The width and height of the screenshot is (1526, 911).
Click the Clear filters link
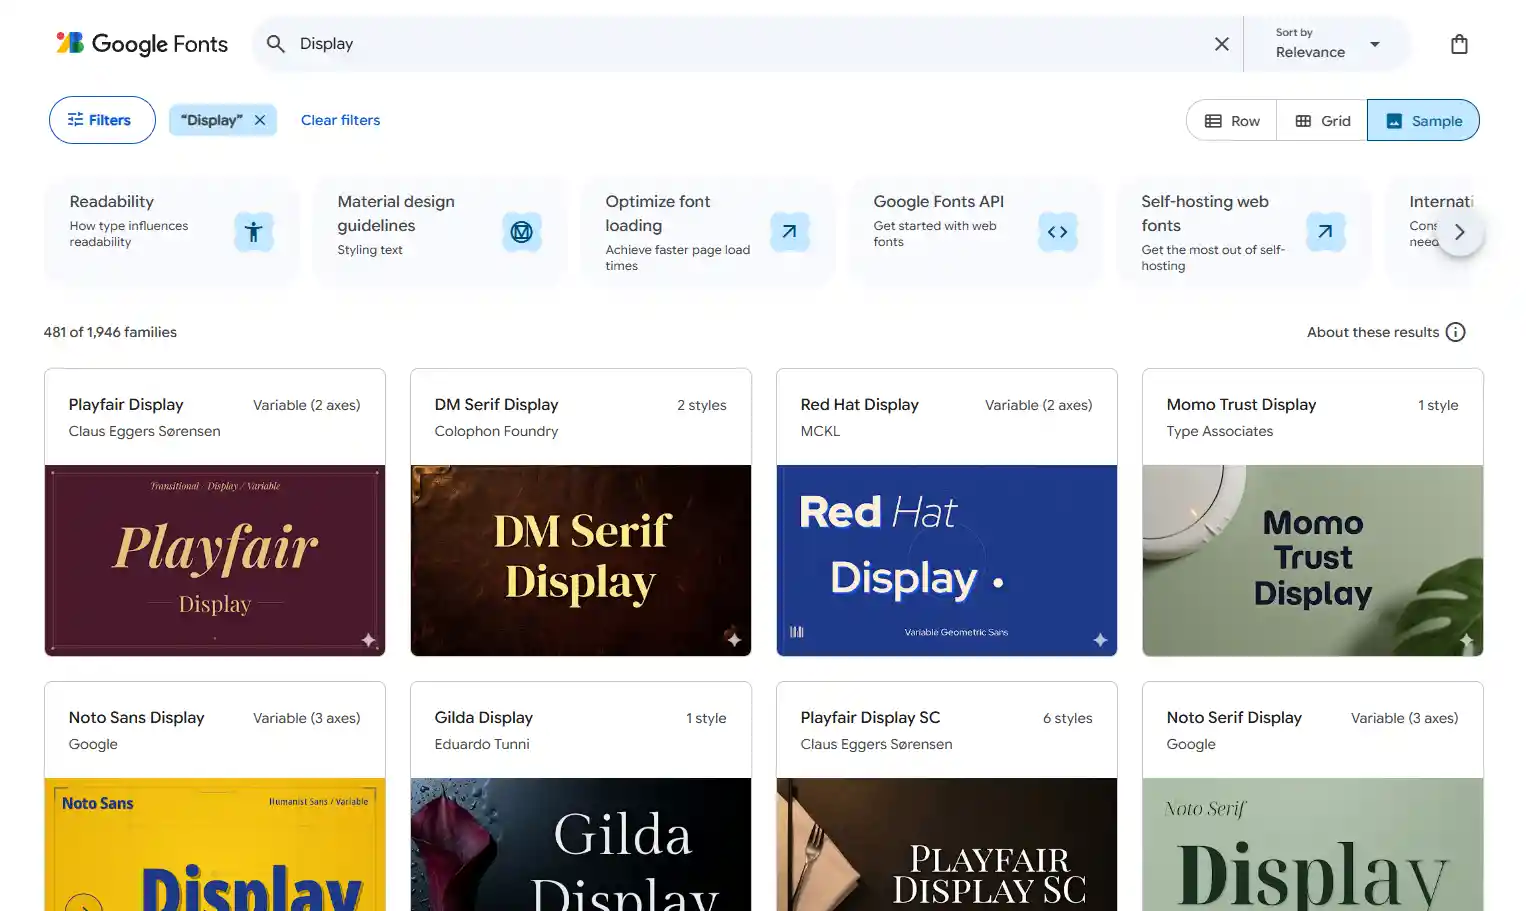pyautogui.click(x=341, y=120)
